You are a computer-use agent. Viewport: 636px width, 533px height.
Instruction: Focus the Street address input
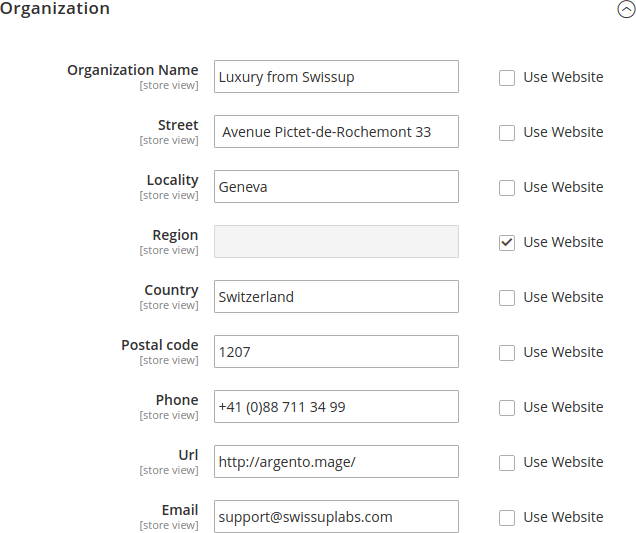(x=336, y=131)
